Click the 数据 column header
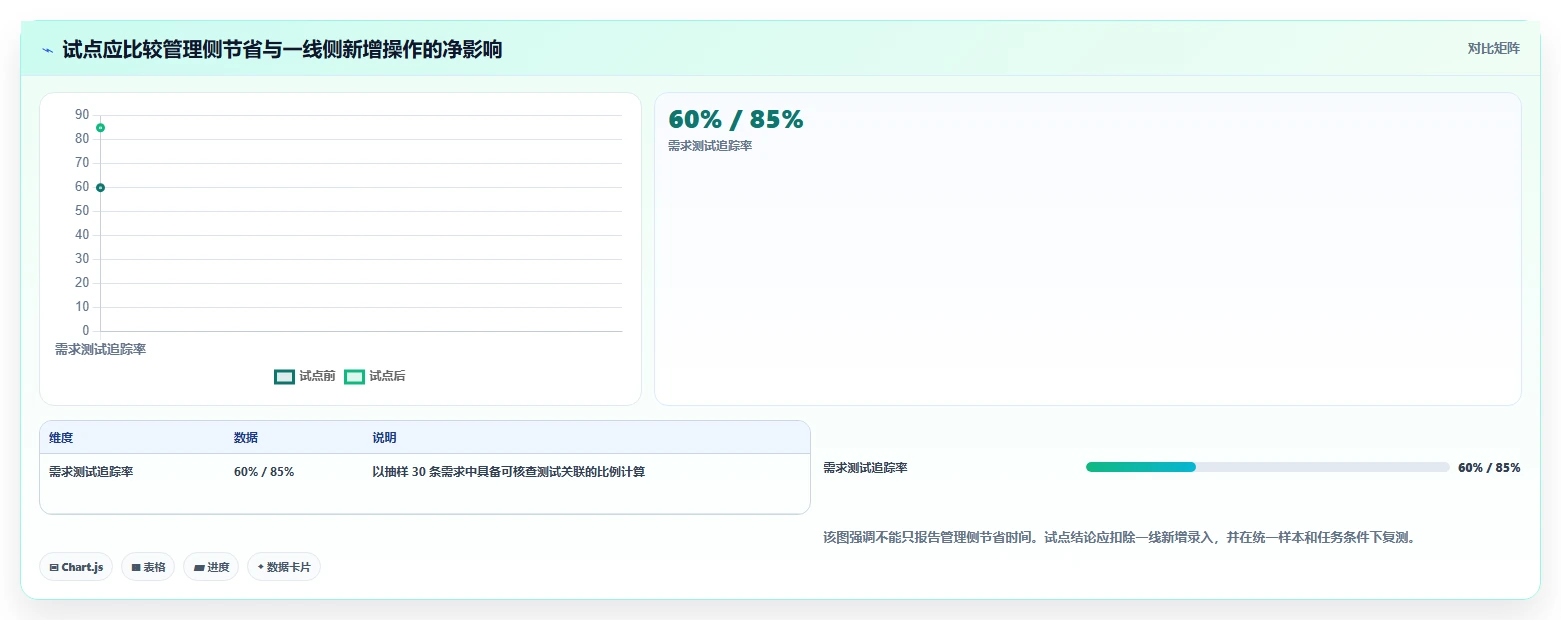The width and height of the screenshot is (1561, 620). (x=246, y=438)
